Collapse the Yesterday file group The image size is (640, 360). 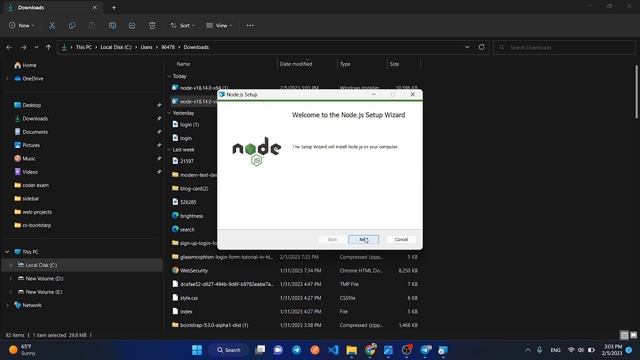click(169, 113)
